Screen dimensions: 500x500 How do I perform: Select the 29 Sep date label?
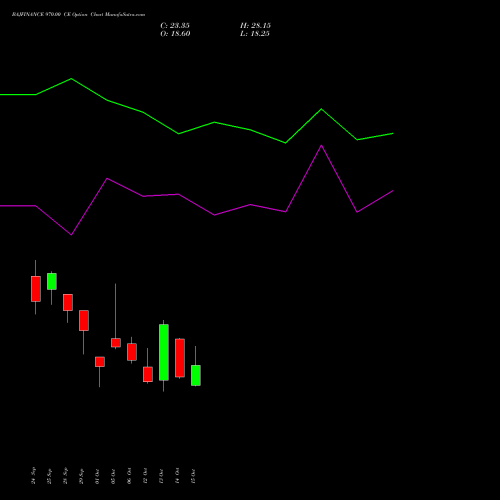(x=81, y=476)
